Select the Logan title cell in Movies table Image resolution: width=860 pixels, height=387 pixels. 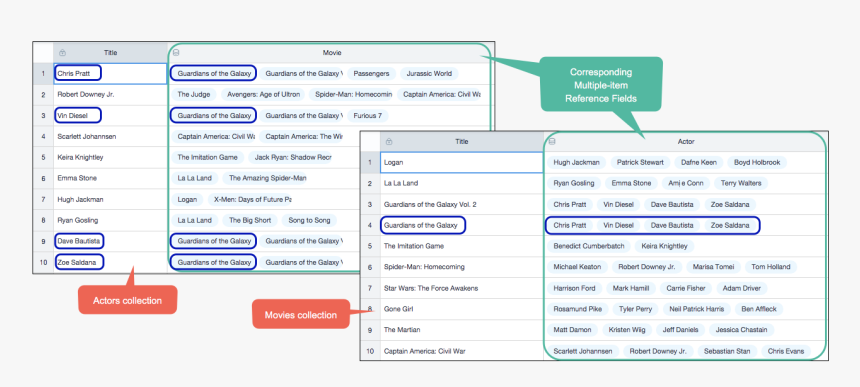click(462, 162)
